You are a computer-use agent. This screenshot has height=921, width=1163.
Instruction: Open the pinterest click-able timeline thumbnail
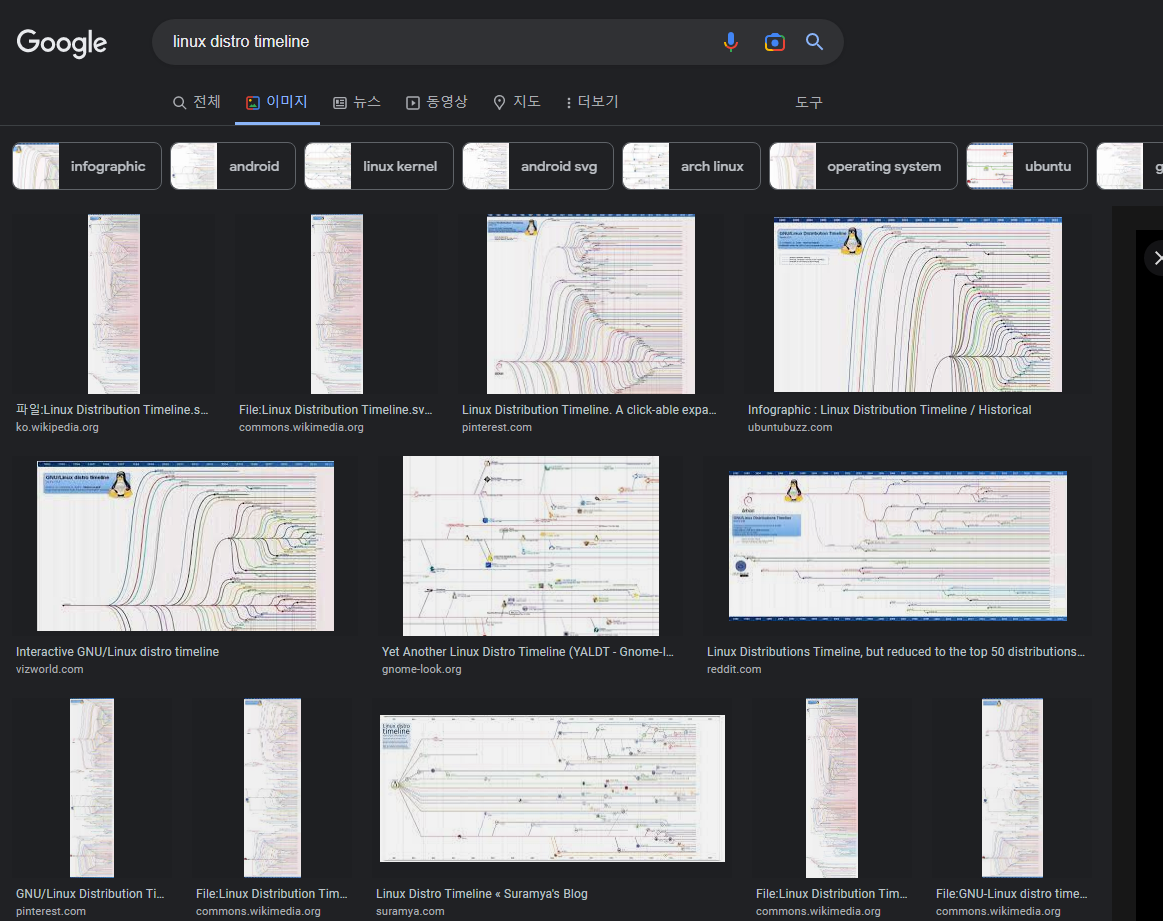(x=590, y=304)
